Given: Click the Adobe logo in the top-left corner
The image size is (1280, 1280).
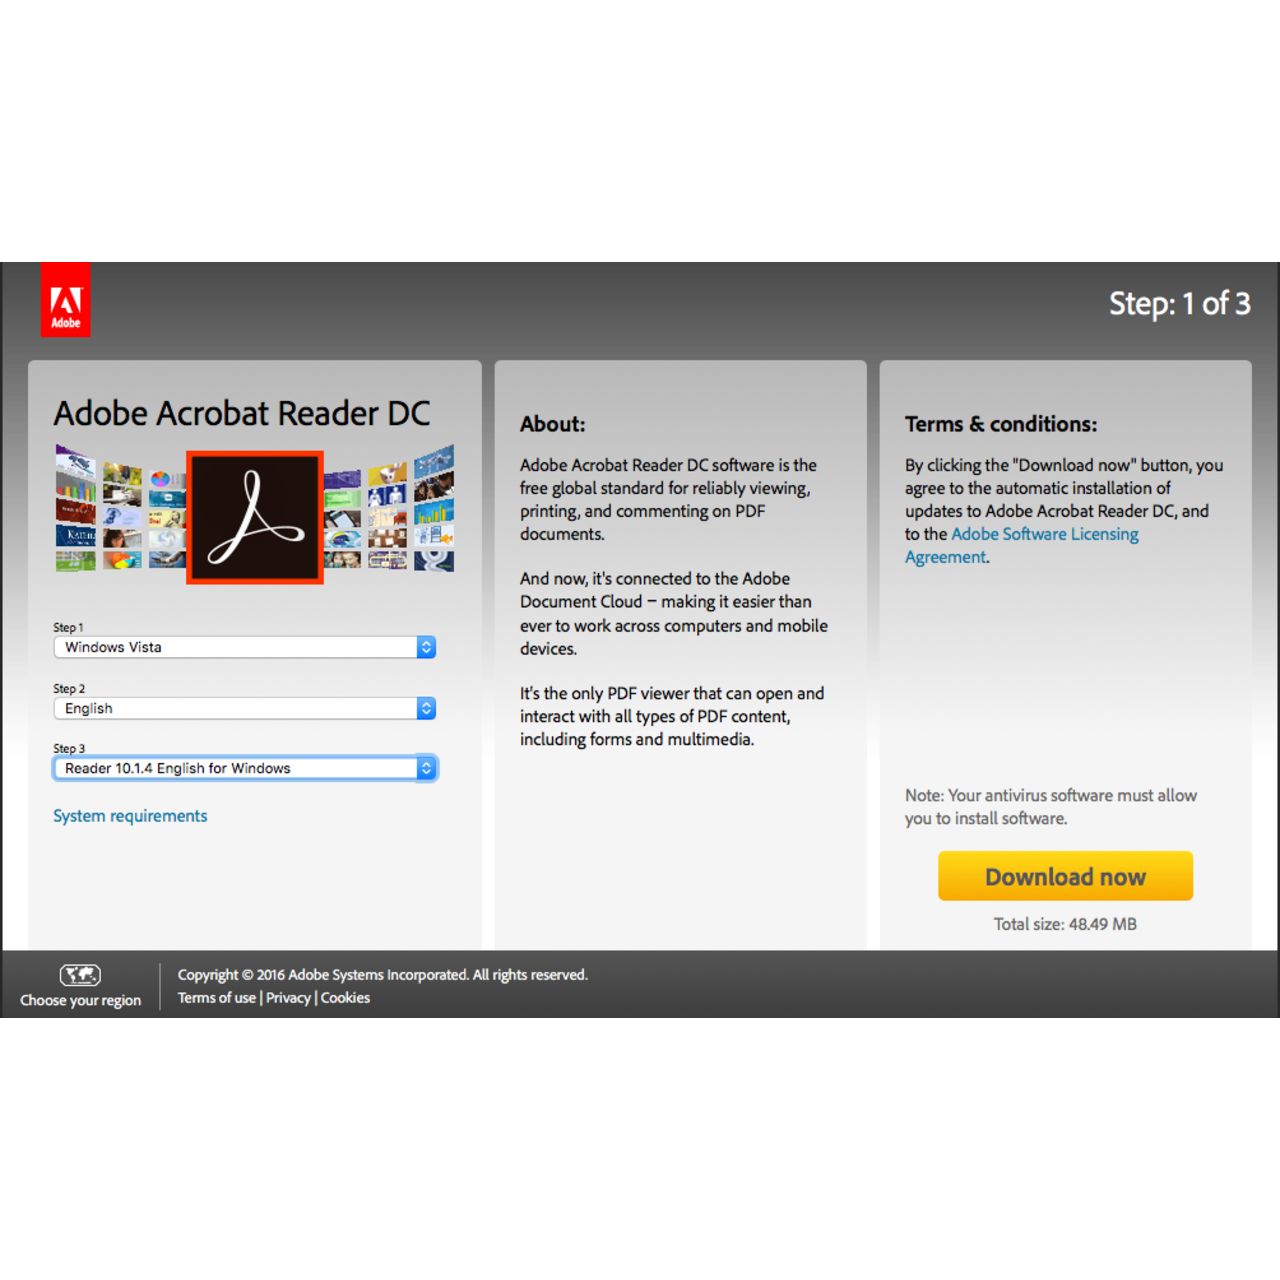Looking at the screenshot, I should coord(66,299).
